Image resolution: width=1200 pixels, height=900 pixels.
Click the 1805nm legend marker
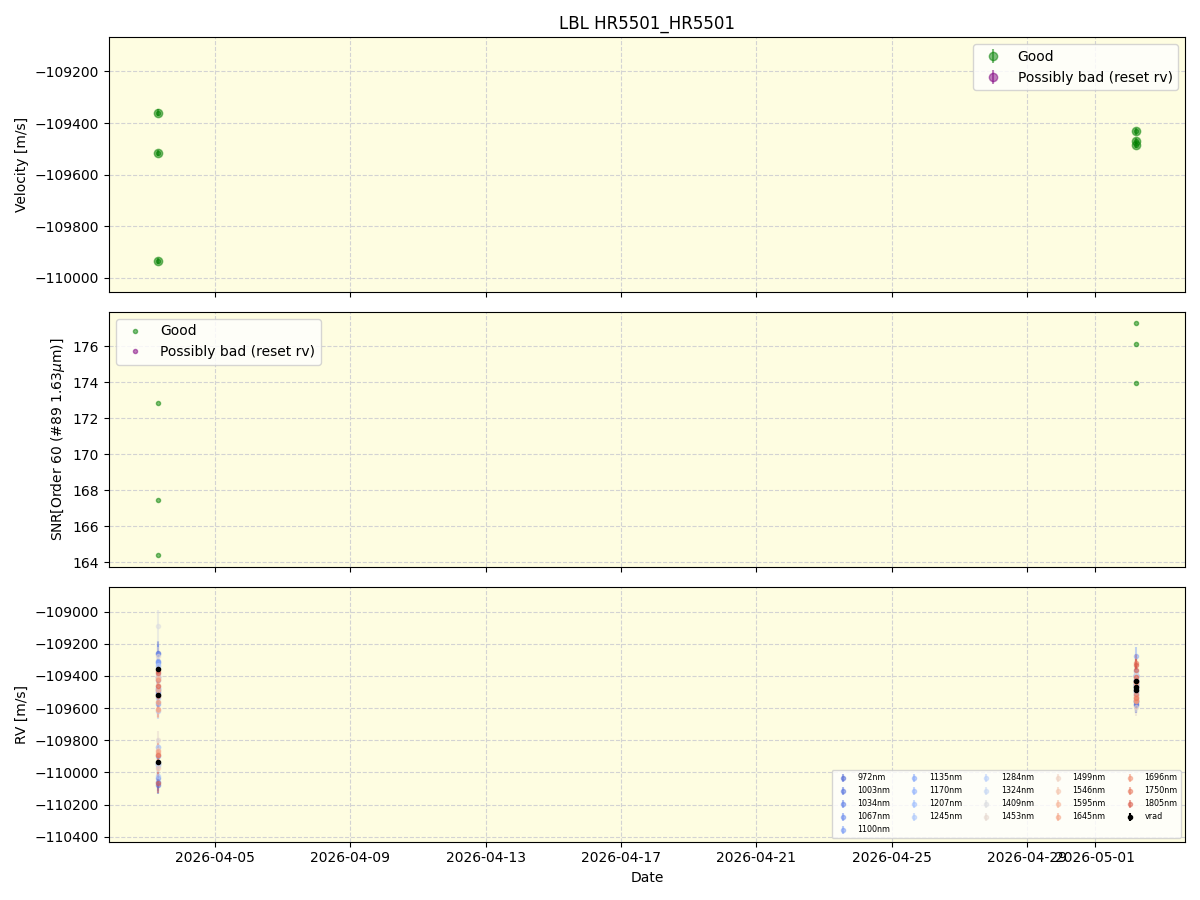point(1130,804)
